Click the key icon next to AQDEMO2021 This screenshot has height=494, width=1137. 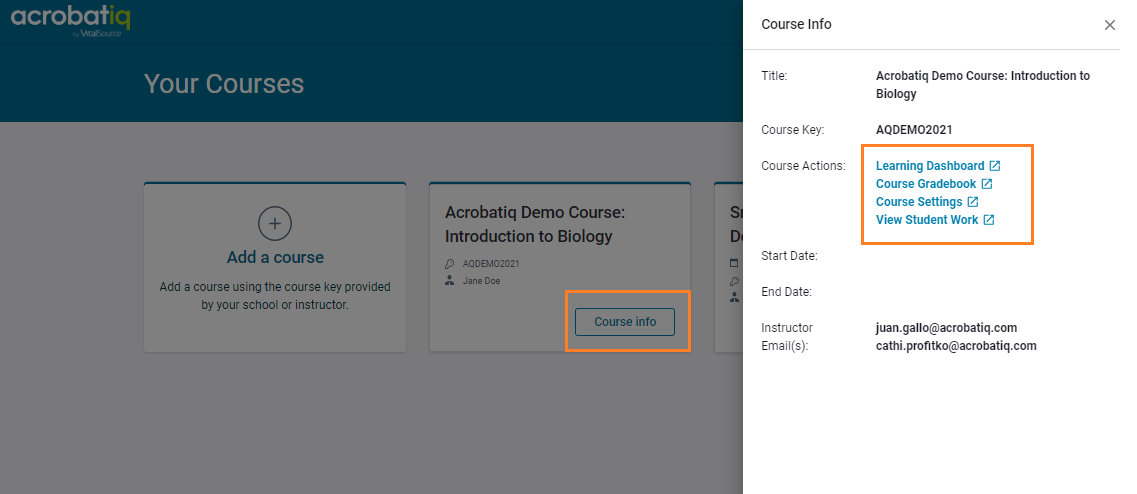450,264
